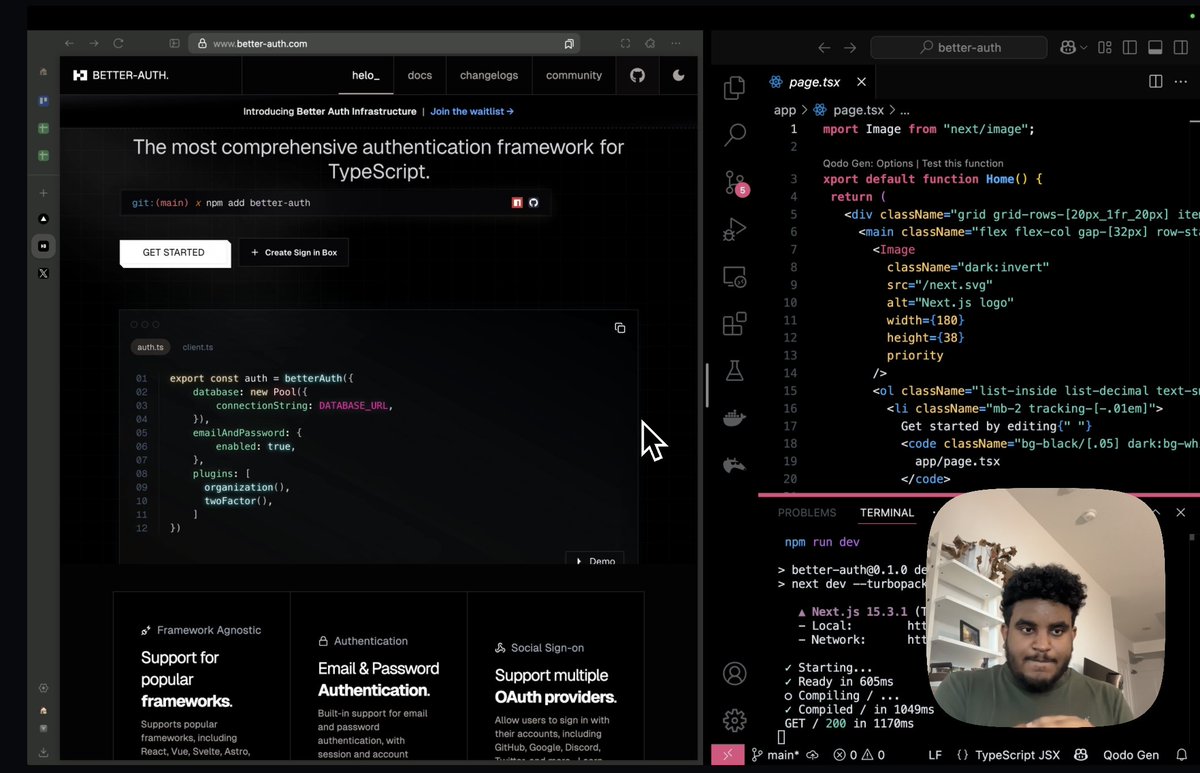Open the Accounts menu in VS Code
Viewport: 1200px width, 773px height.
coord(734,673)
